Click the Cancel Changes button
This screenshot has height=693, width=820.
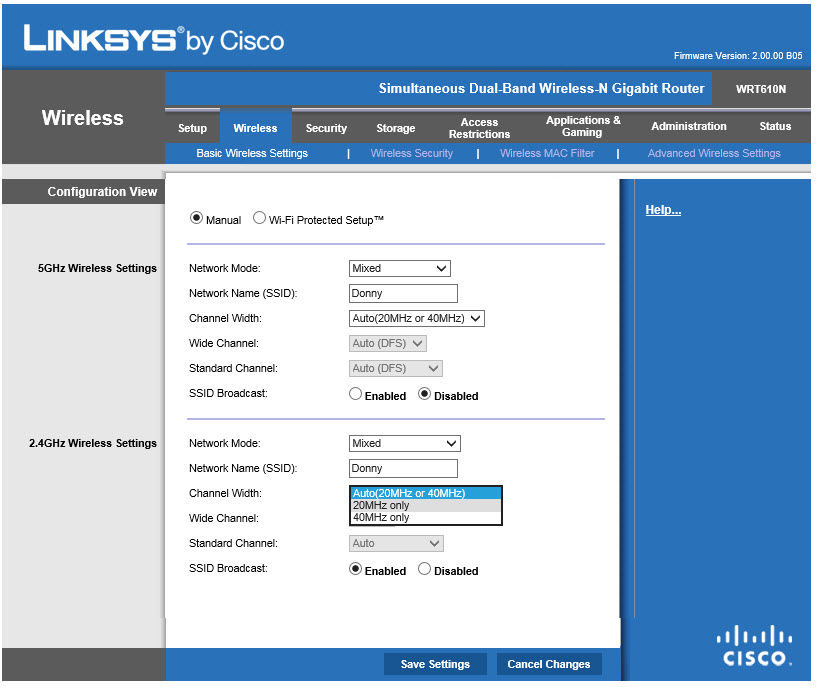pyautogui.click(x=549, y=664)
